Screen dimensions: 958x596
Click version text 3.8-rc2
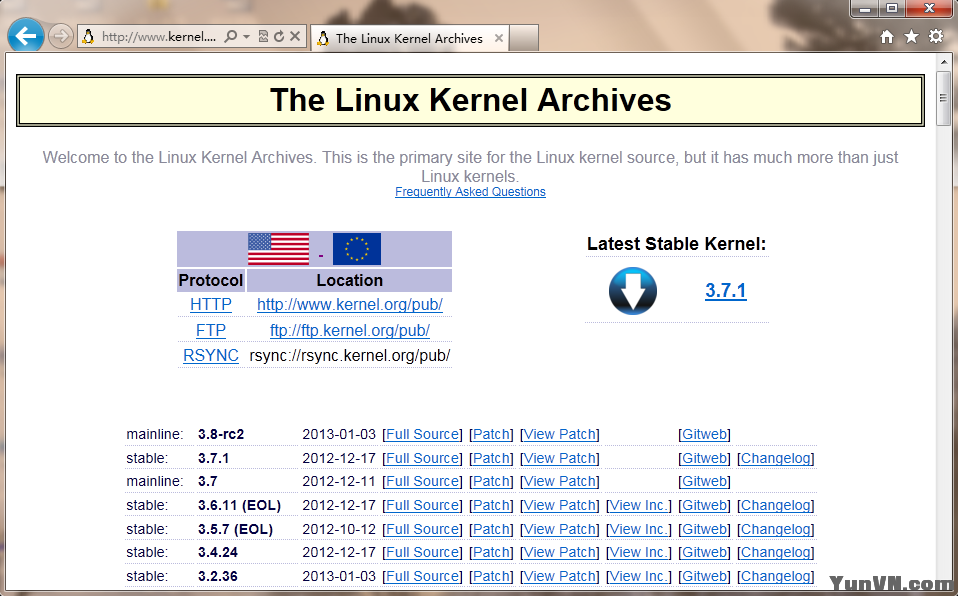coord(221,434)
